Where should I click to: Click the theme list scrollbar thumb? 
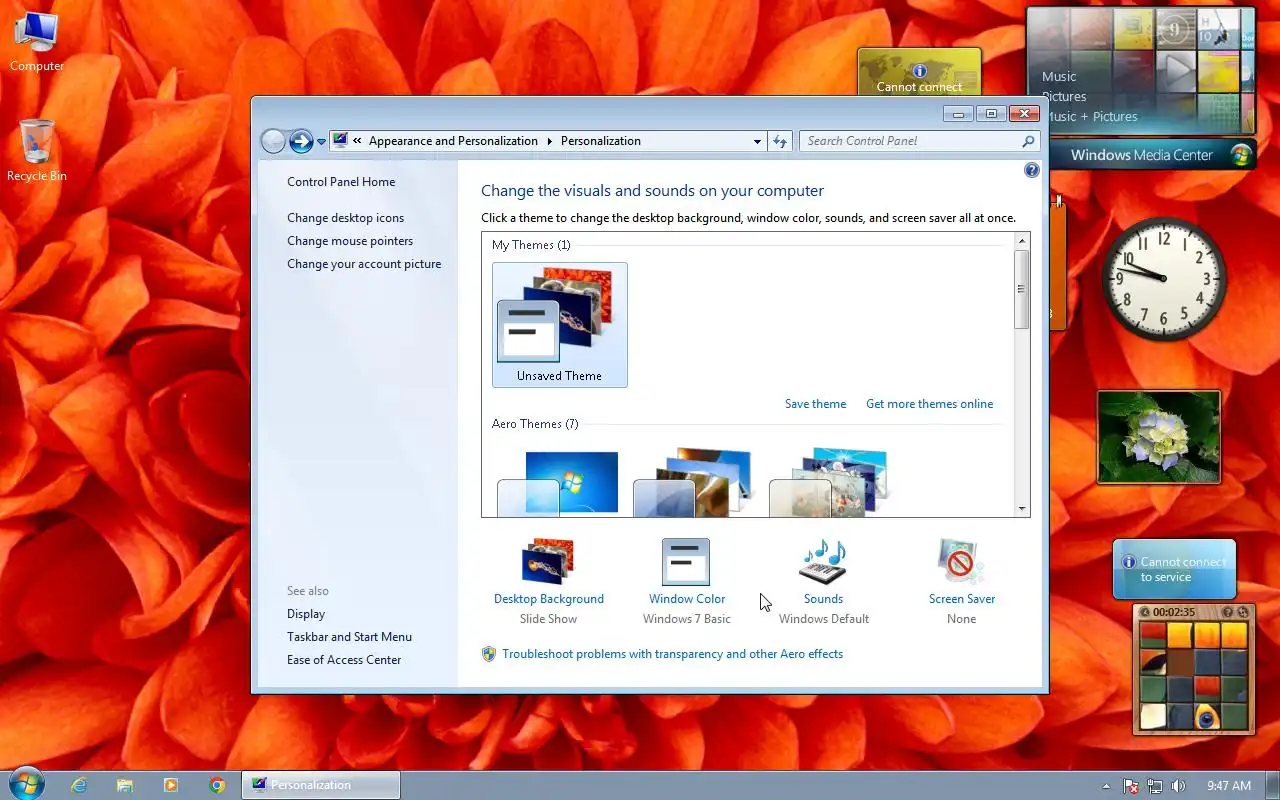click(x=1022, y=289)
